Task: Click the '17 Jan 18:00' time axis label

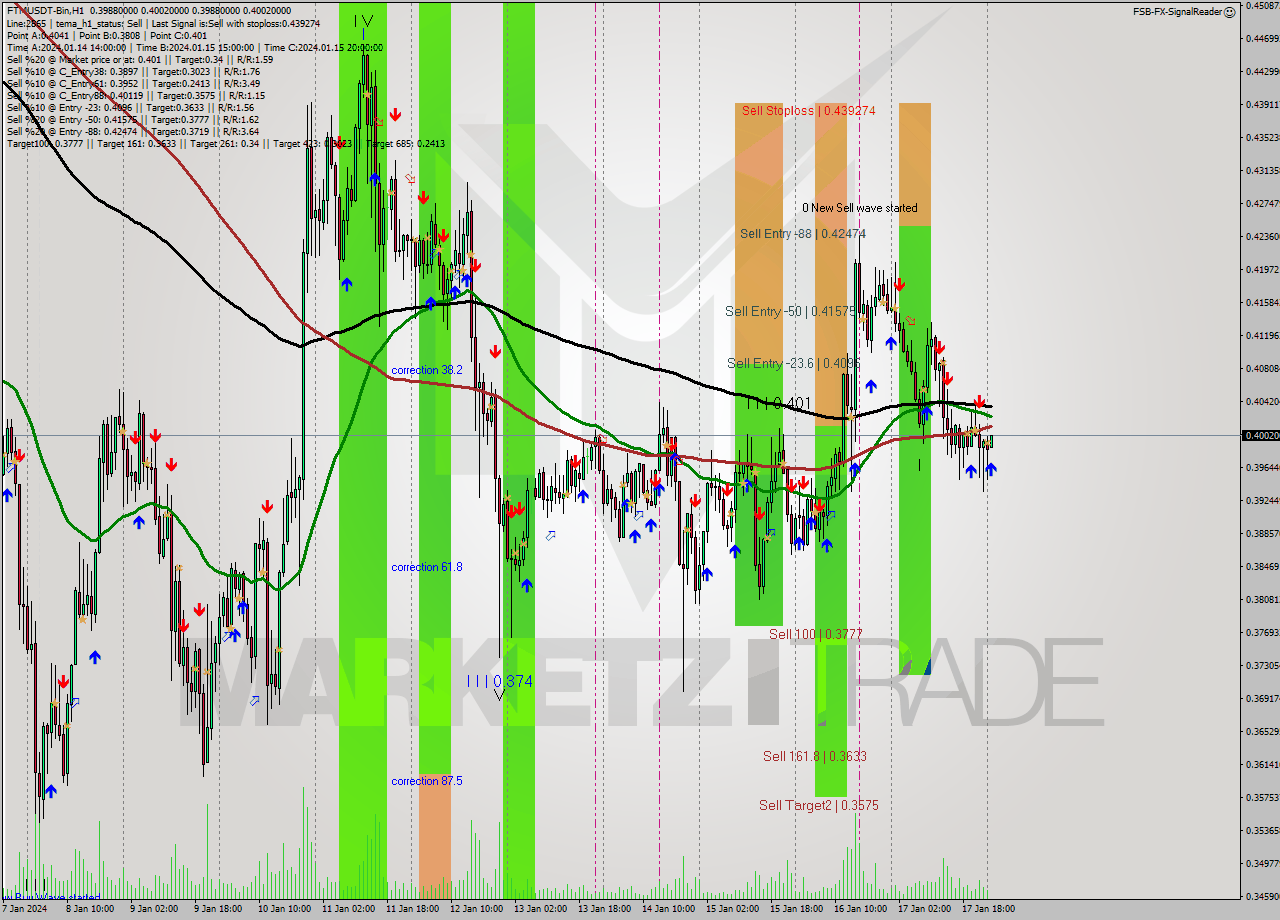Action: point(988,910)
